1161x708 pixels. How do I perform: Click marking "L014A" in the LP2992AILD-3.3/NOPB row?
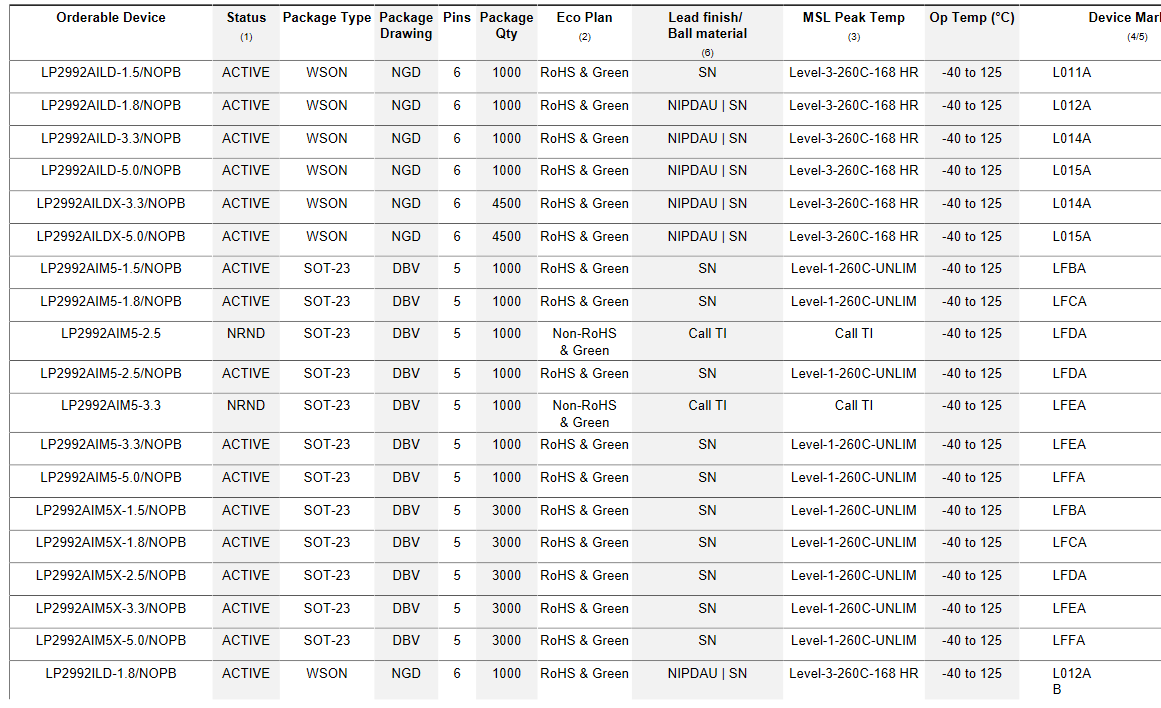[1071, 138]
